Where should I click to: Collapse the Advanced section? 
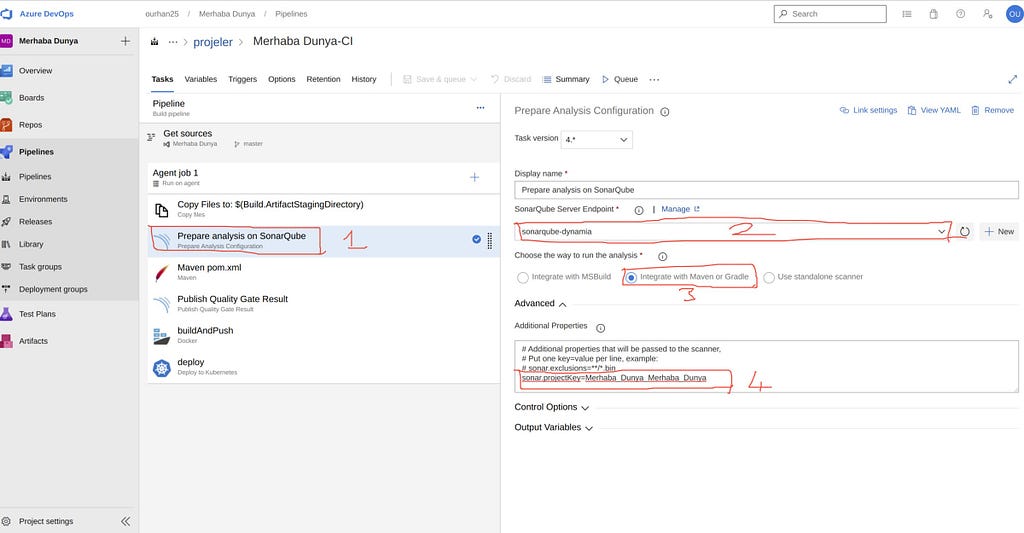pos(540,304)
